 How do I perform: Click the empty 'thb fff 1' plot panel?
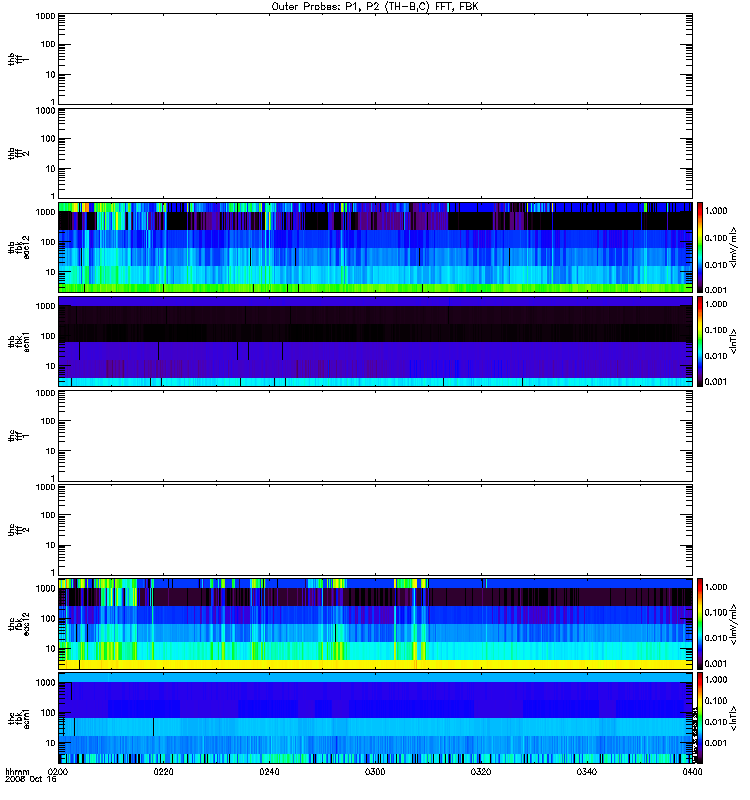376,59
